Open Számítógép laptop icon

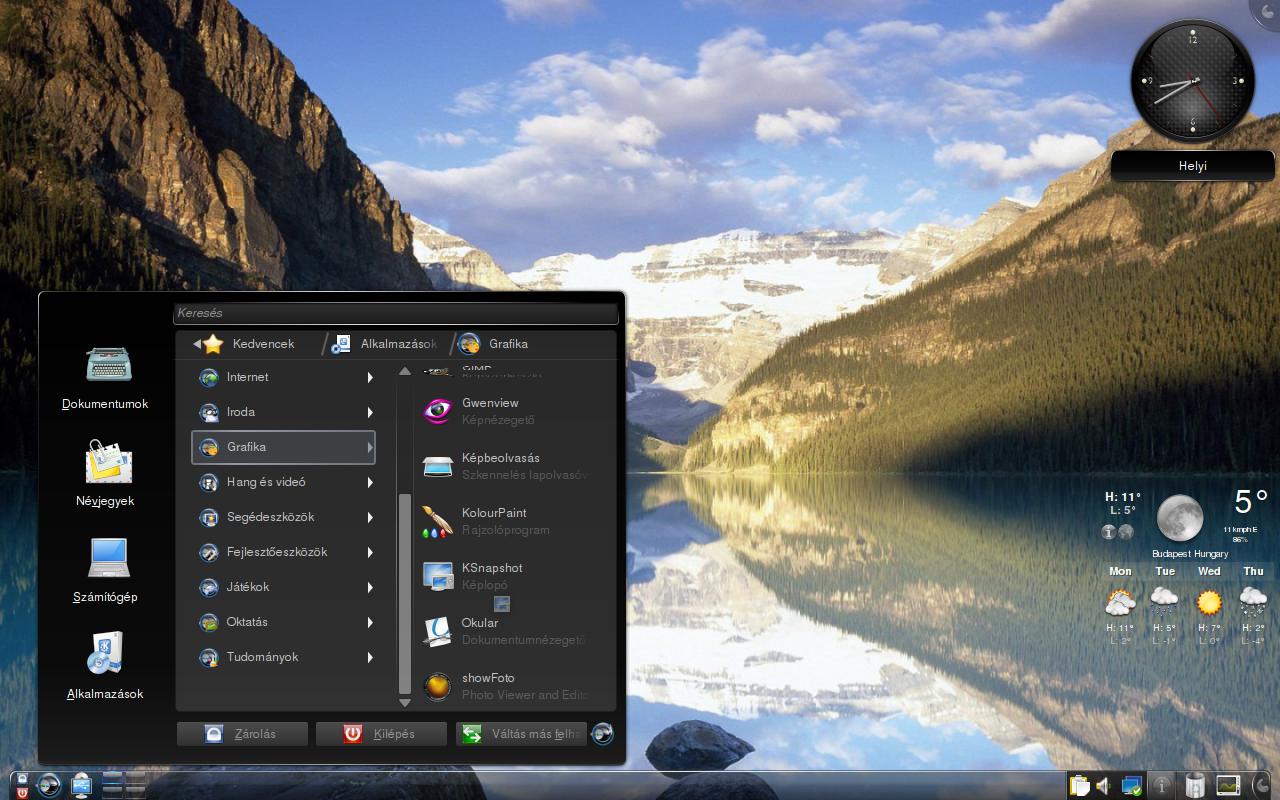click(107, 558)
